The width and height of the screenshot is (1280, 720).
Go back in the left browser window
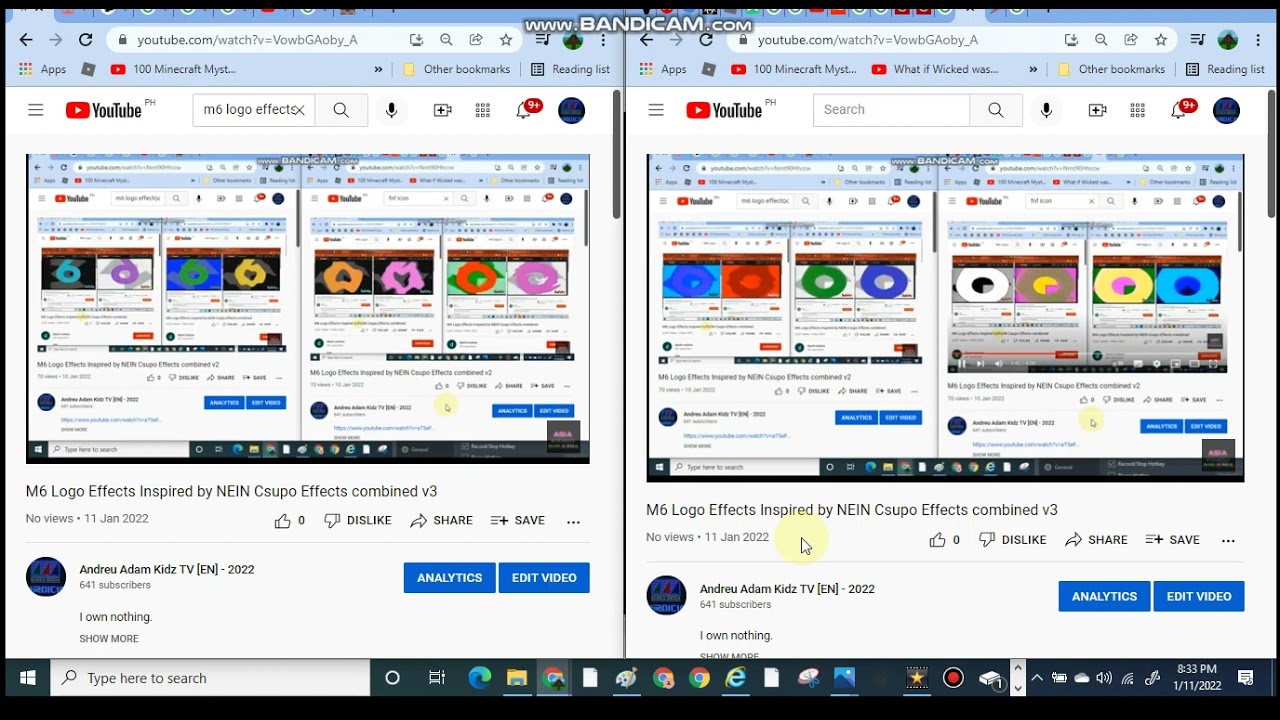tap(26, 40)
